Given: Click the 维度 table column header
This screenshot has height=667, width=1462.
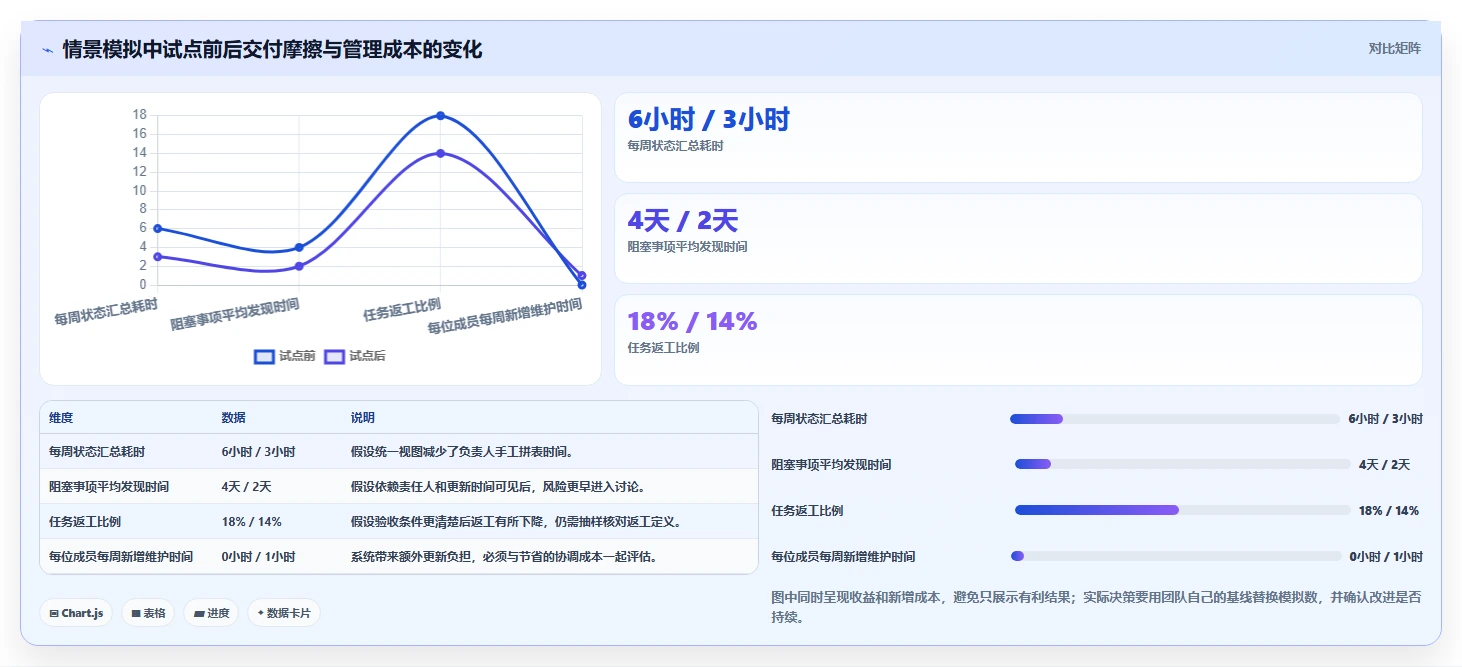Looking at the screenshot, I should (x=61, y=418).
